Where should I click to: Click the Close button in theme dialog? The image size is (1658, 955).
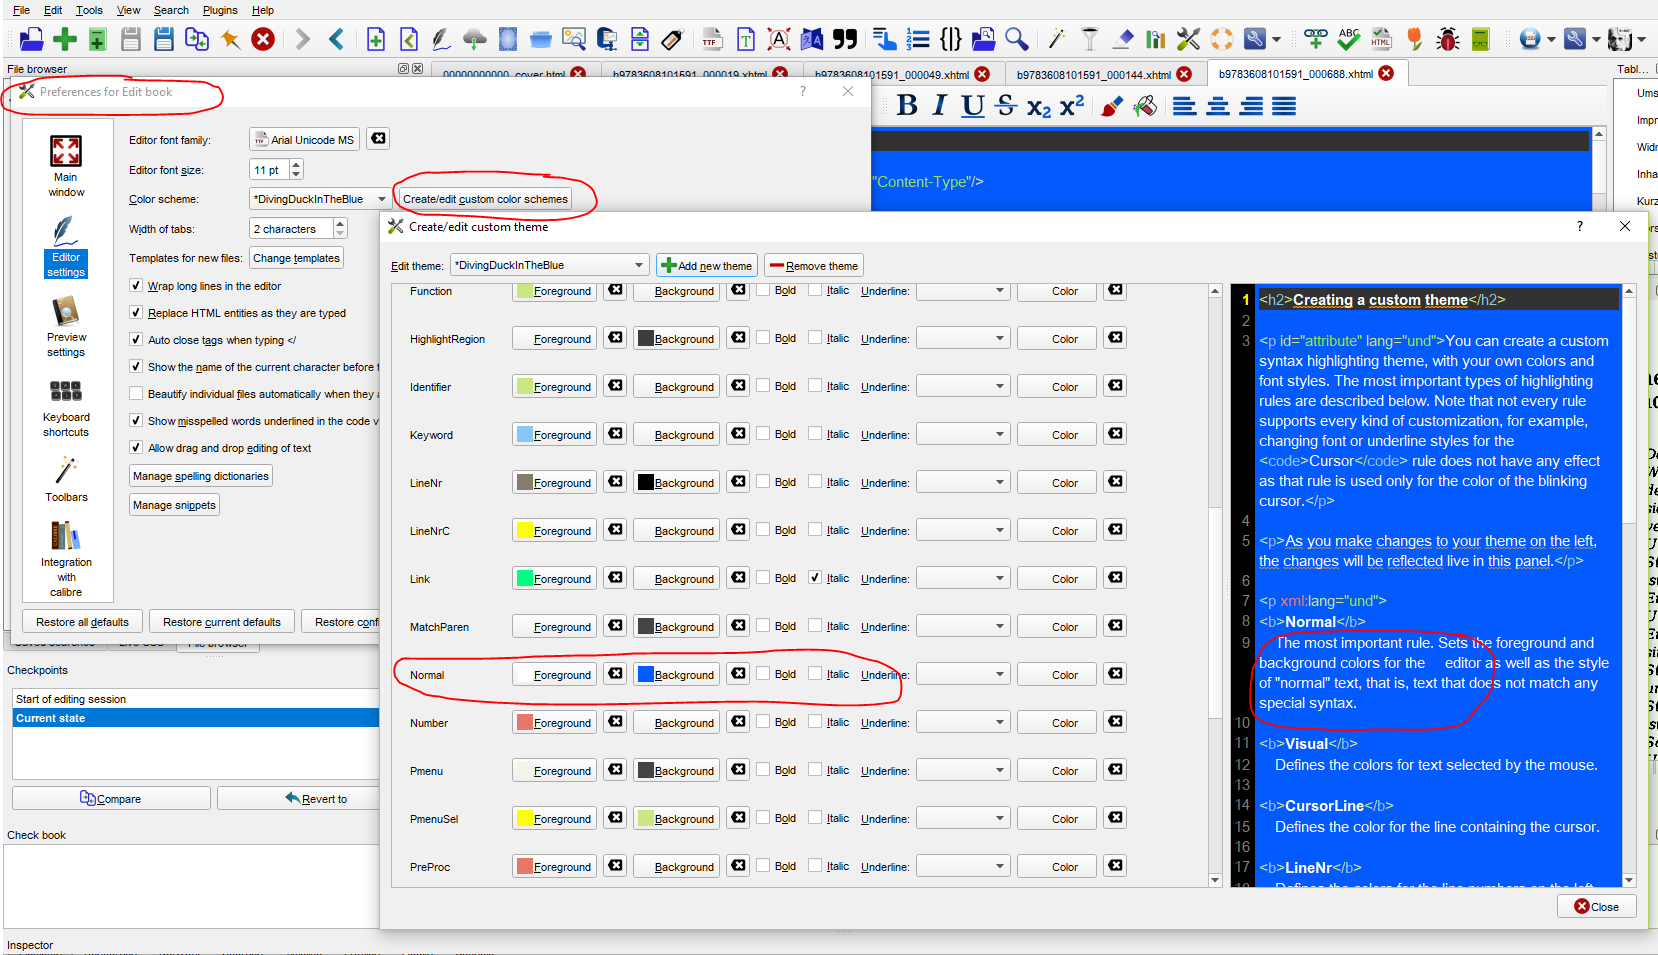(x=1597, y=906)
